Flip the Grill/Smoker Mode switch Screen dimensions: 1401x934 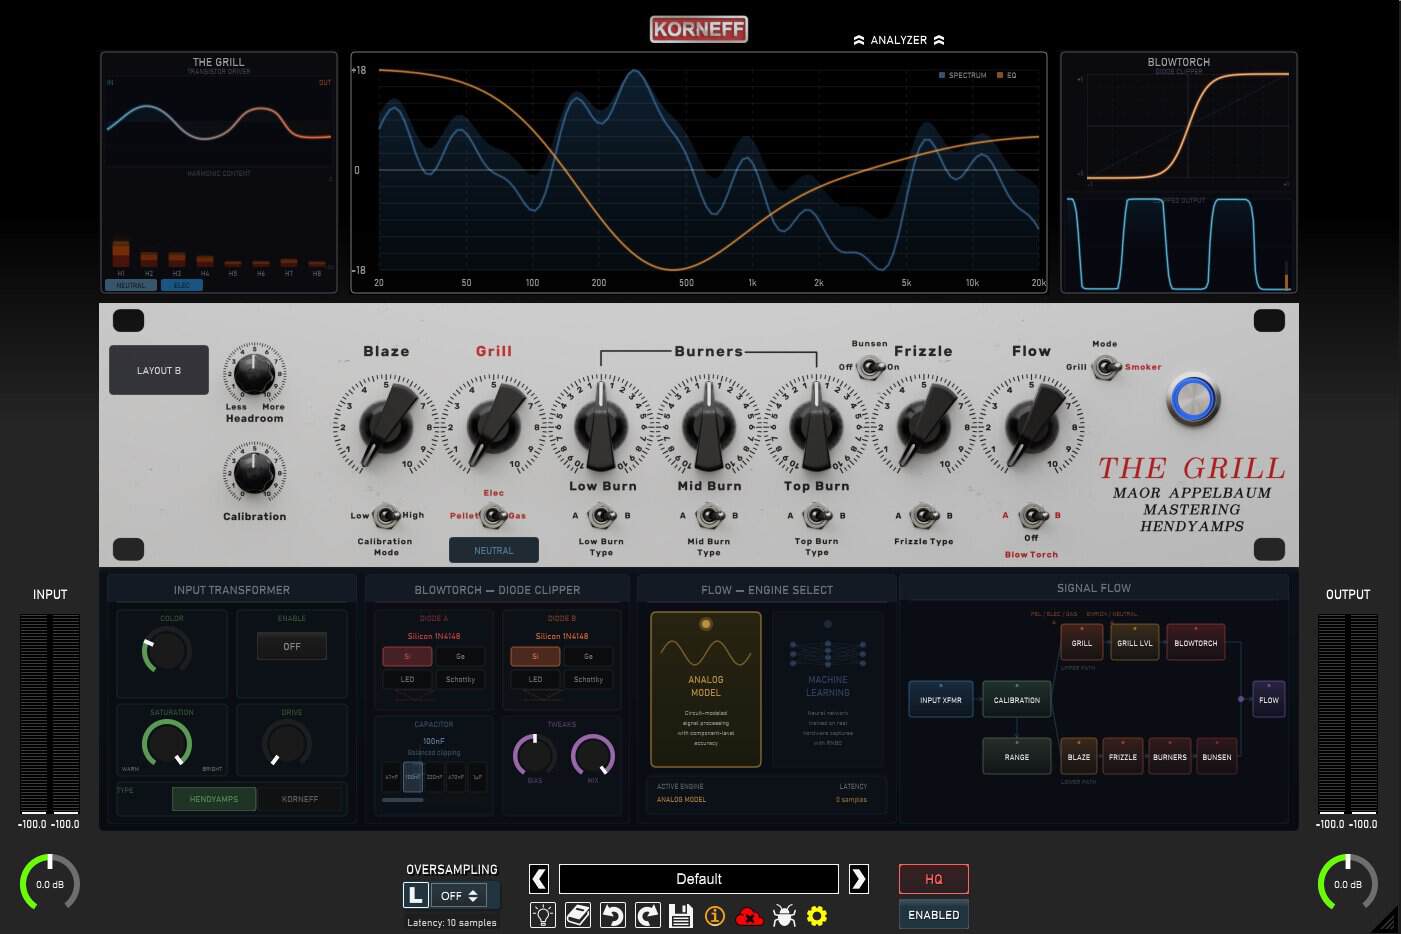click(1105, 367)
